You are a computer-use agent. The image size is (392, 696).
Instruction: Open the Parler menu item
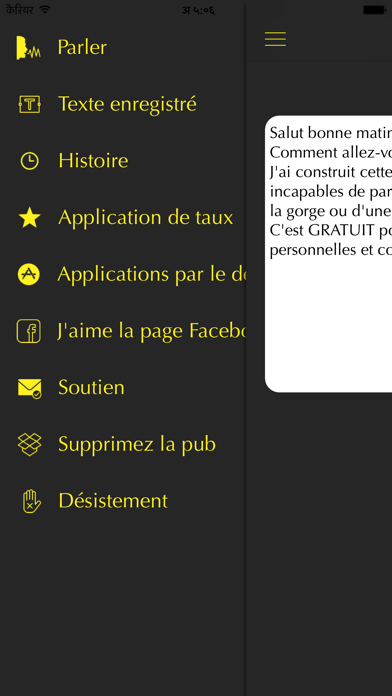click(x=82, y=47)
